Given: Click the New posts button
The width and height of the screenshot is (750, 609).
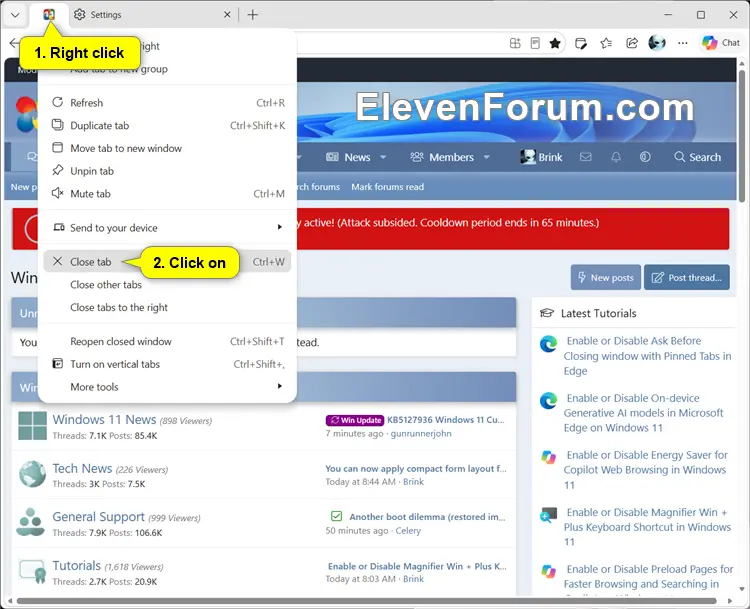Looking at the screenshot, I should click(x=606, y=277).
